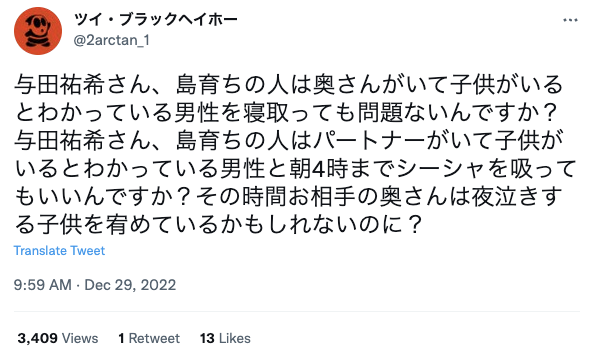Translate the tweet with Translate Tweet
This screenshot has height=361, width=594.
pos(59,250)
